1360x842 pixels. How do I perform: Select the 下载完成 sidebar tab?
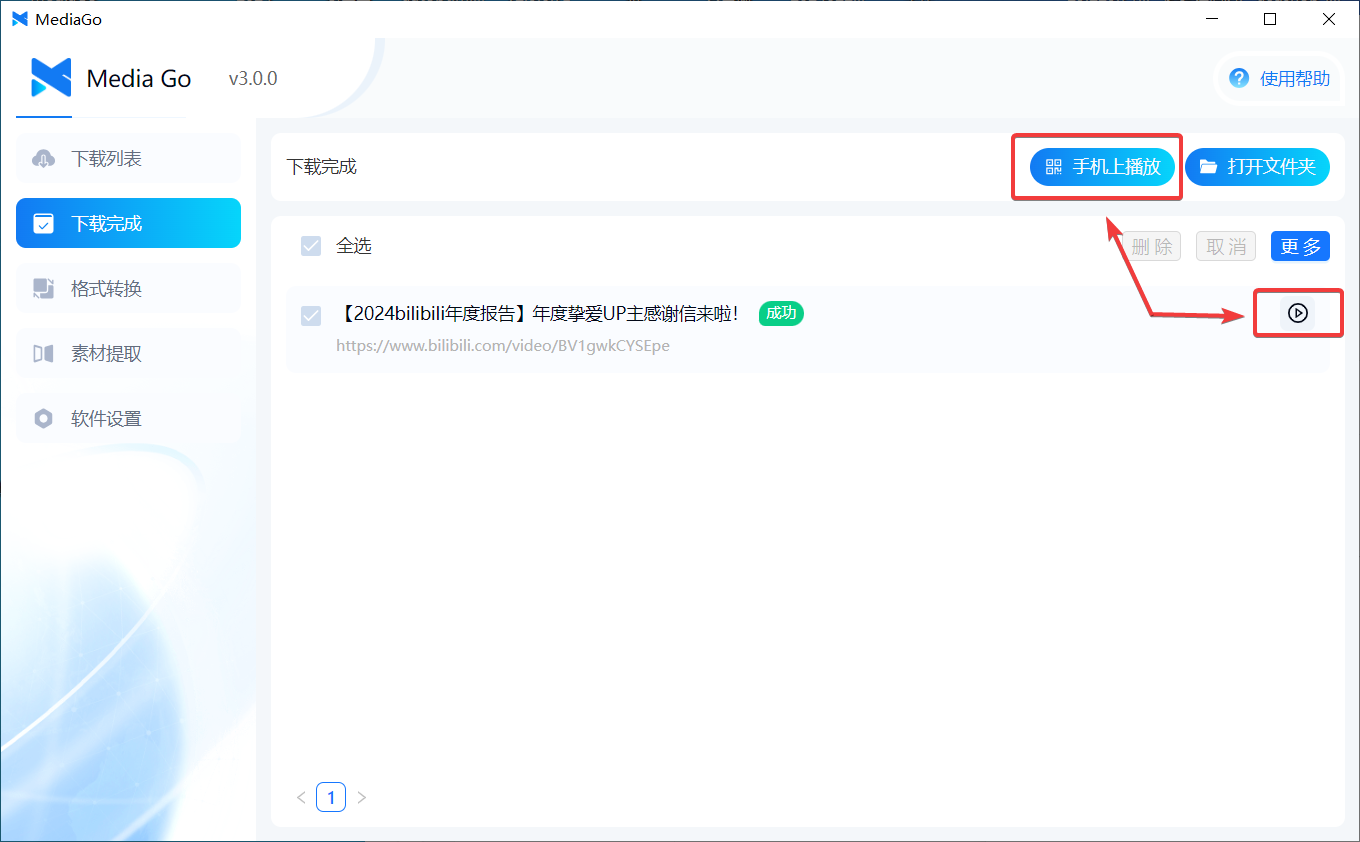click(x=128, y=223)
